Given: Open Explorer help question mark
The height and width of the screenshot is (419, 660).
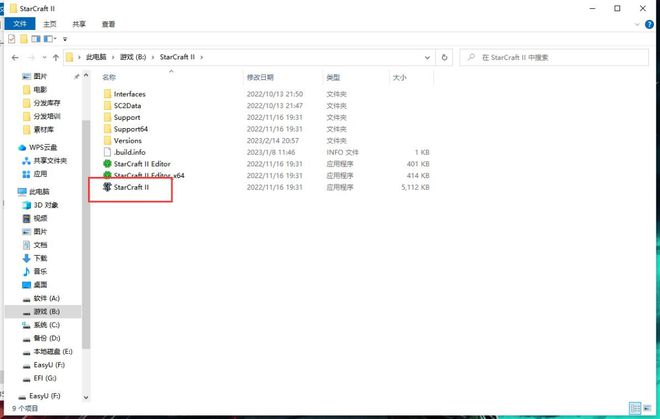Looking at the screenshot, I should [649, 24].
